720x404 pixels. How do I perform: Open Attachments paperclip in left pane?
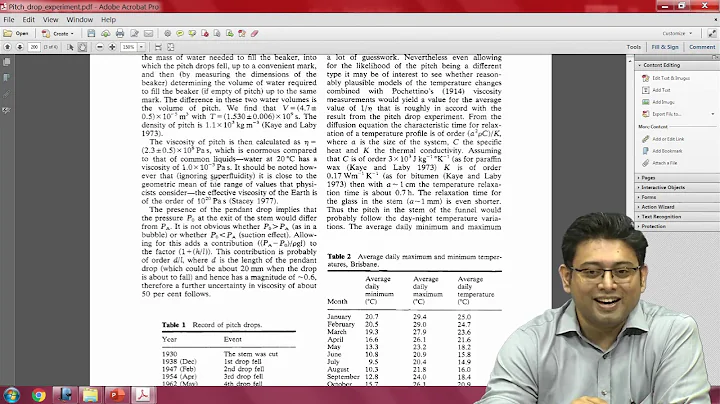[6, 94]
